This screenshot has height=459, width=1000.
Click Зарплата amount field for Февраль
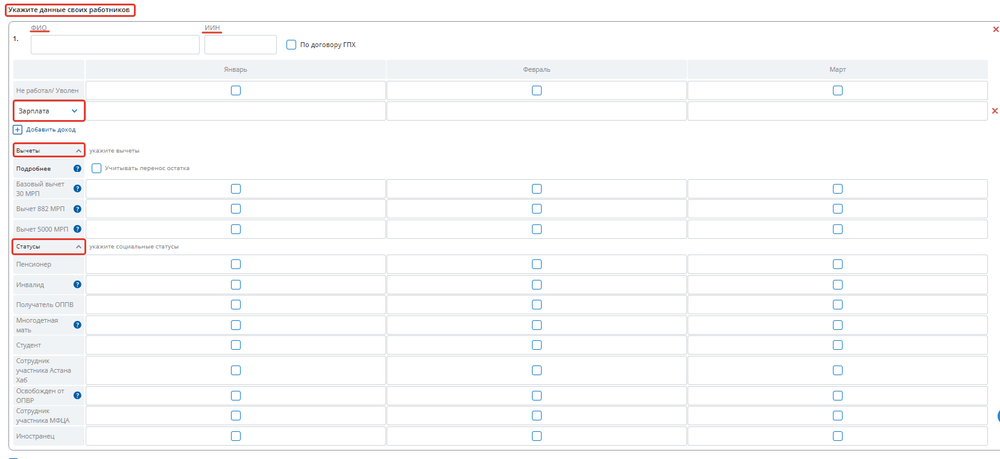pos(537,111)
